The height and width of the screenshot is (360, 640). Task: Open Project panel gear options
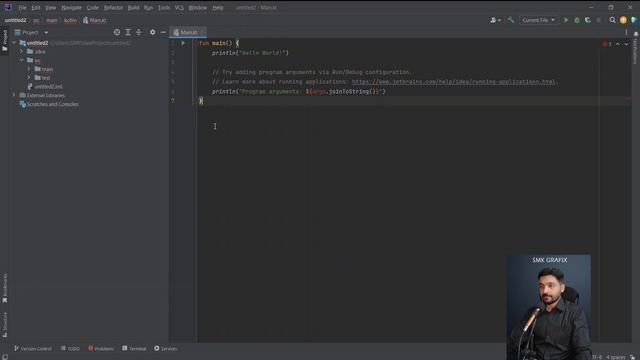pyautogui.click(x=152, y=32)
